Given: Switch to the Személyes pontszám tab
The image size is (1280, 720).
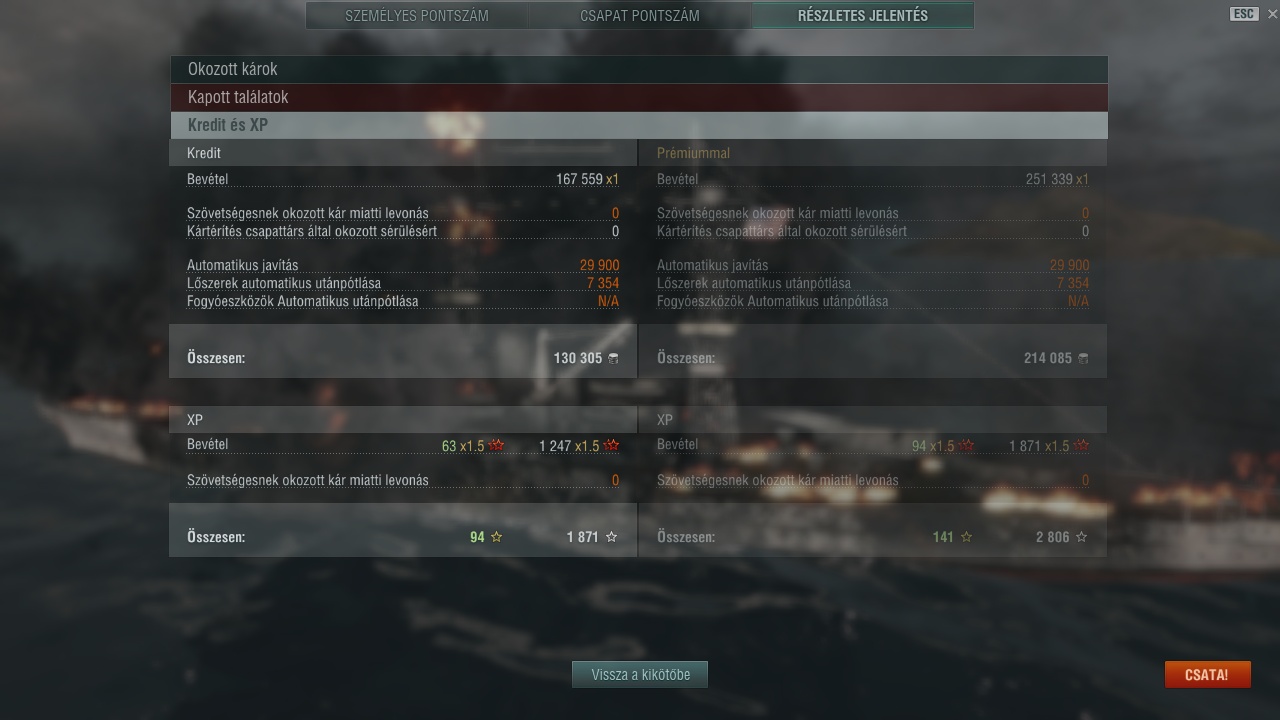Looking at the screenshot, I should click(x=417, y=16).
